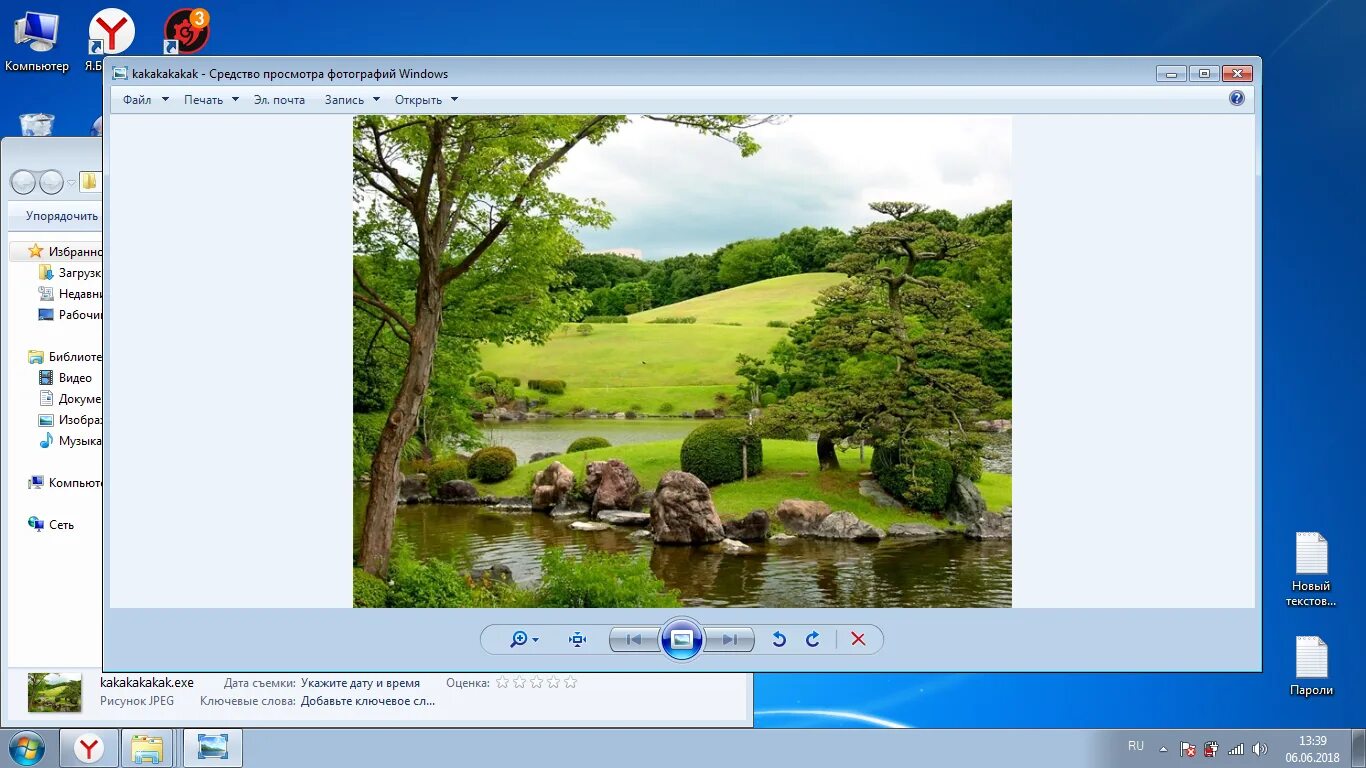Click the Укажите дату и время field
Image resolution: width=1366 pixels, height=768 pixels.
click(x=360, y=683)
